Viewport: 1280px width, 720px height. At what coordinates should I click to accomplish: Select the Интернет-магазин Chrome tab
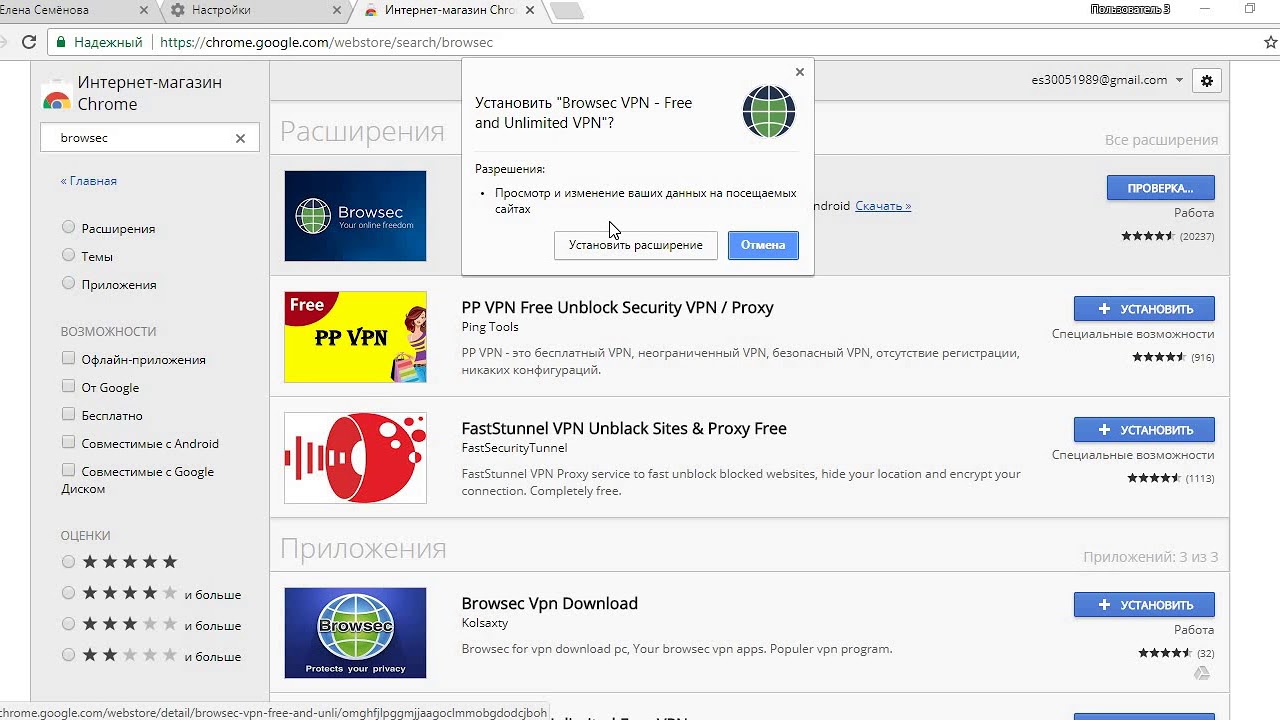450,10
